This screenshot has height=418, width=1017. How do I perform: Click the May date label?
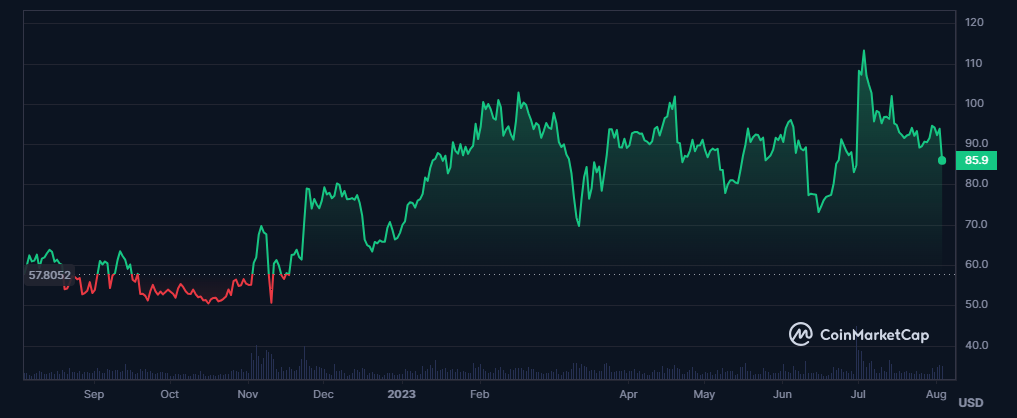pos(704,394)
